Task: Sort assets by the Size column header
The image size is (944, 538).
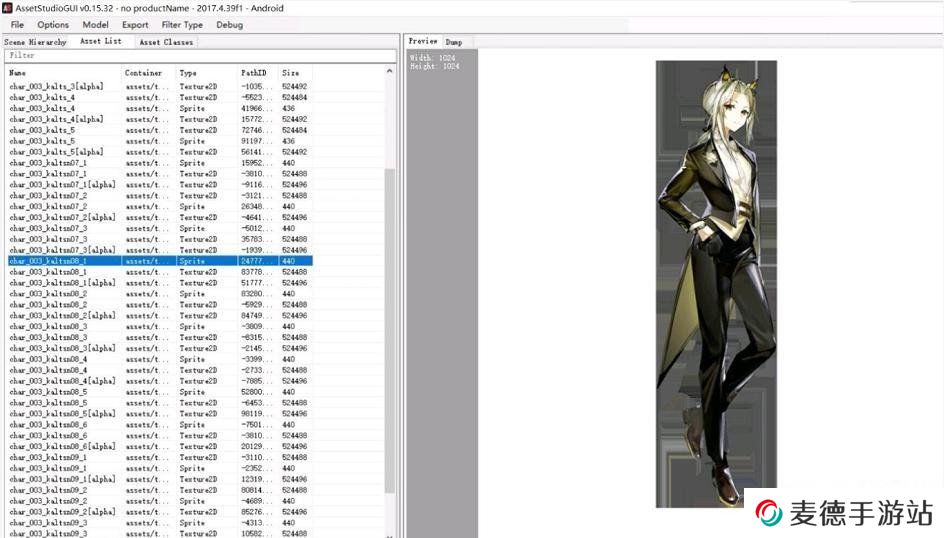Action: click(x=294, y=73)
